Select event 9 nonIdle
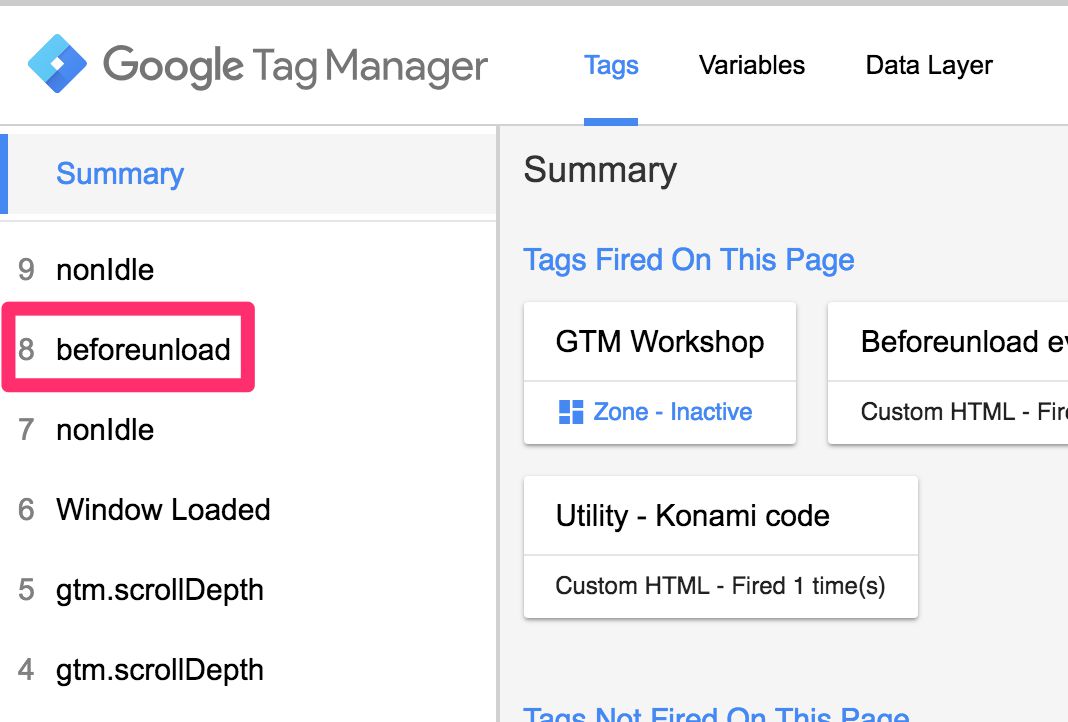The height and width of the screenshot is (722, 1068). [248, 270]
